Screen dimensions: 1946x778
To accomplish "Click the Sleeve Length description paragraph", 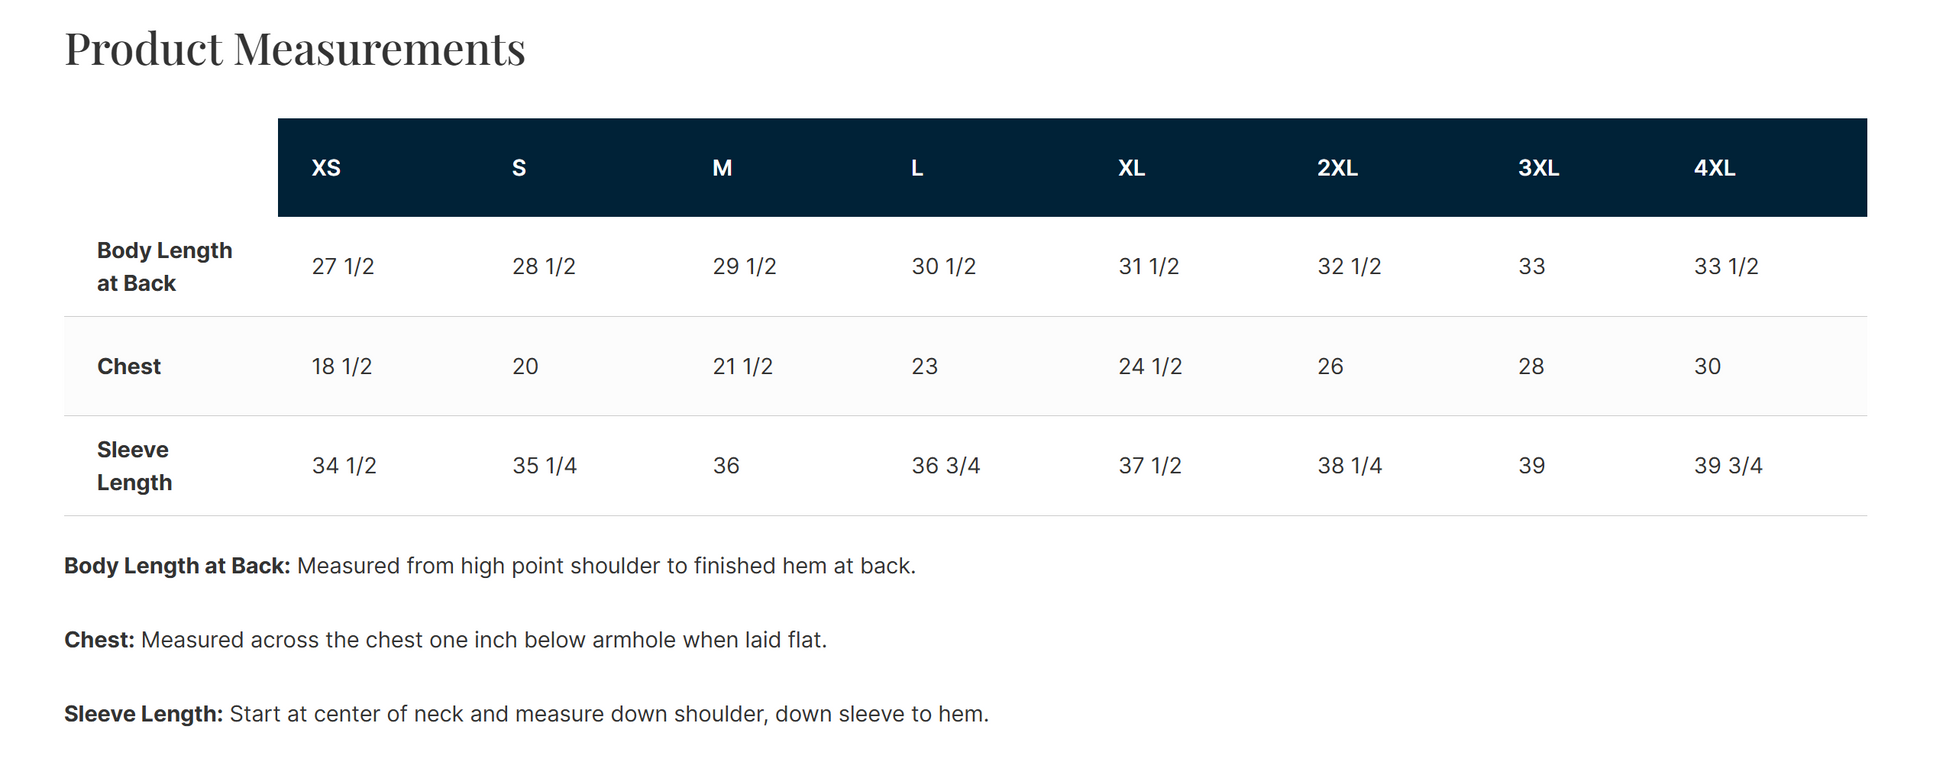I will click(526, 714).
